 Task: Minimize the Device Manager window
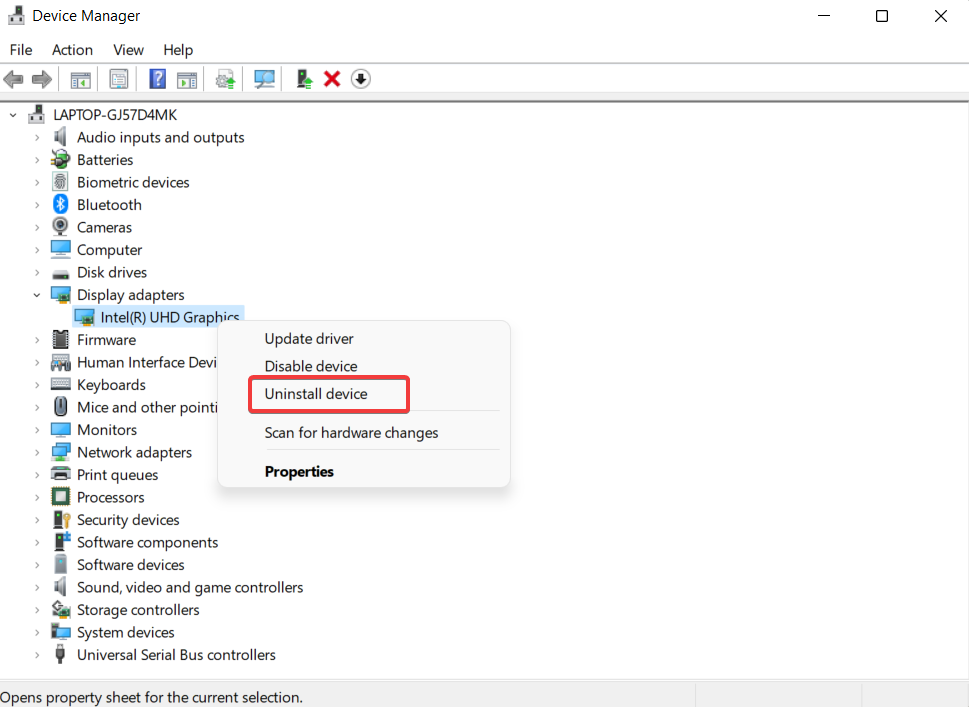[824, 16]
